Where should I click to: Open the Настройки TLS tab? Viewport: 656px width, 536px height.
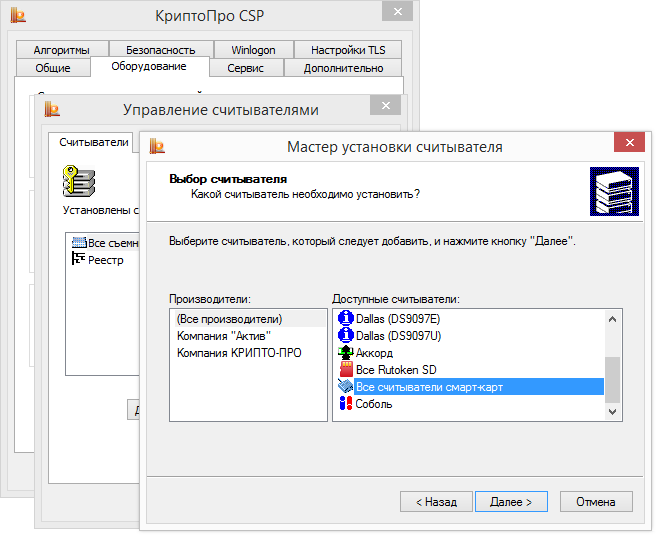coord(348,49)
